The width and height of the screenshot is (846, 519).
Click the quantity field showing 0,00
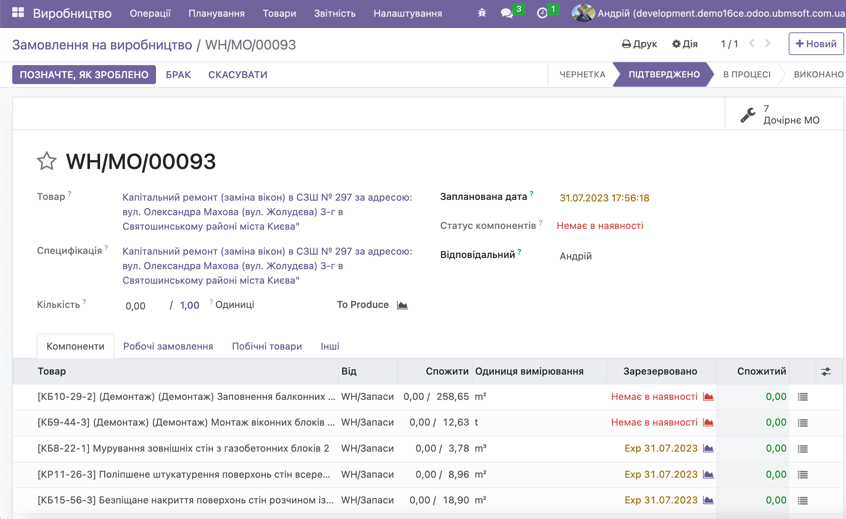click(136, 306)
